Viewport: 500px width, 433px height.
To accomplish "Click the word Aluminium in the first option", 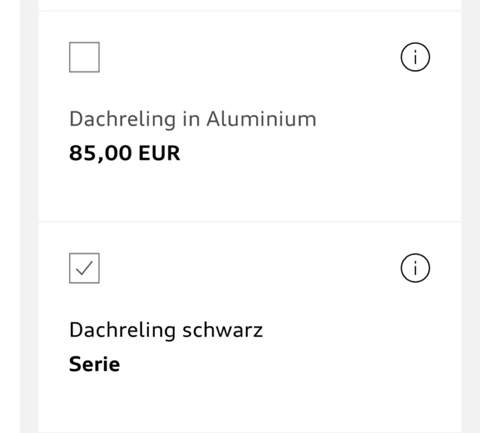I will (261, 119).
